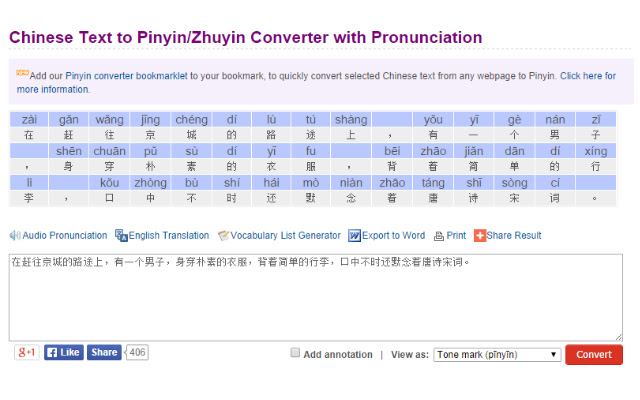The width and height of the screenshot is (640, 400).
Task: Open the Vocabulary List Generator link
Action: point(285,236)
